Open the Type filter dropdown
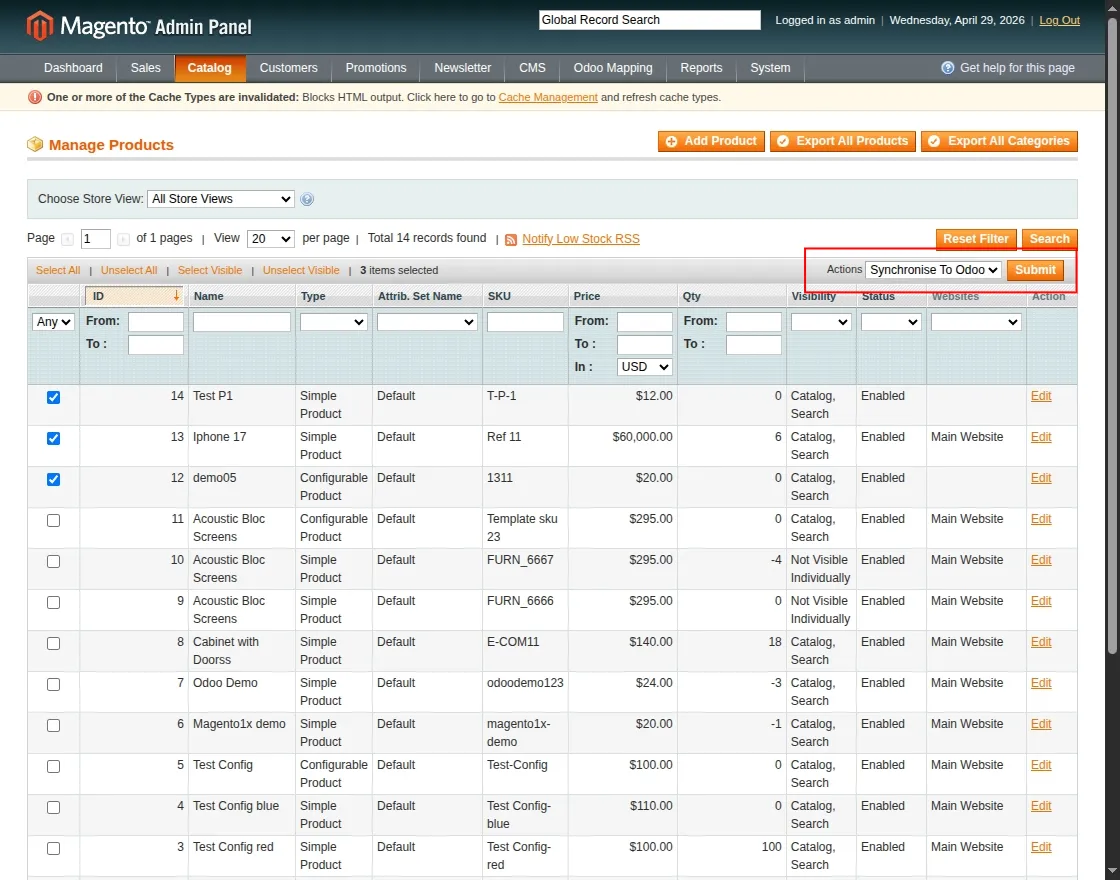1120x880 pixels. coord(334,322)
